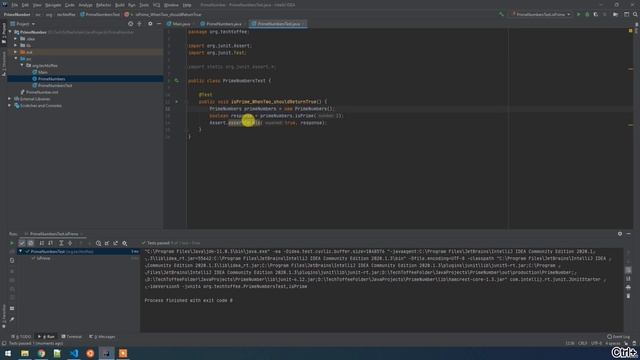Click the Build project hammer icon
This screenshot has height=360, width=640.
(501, 14)
